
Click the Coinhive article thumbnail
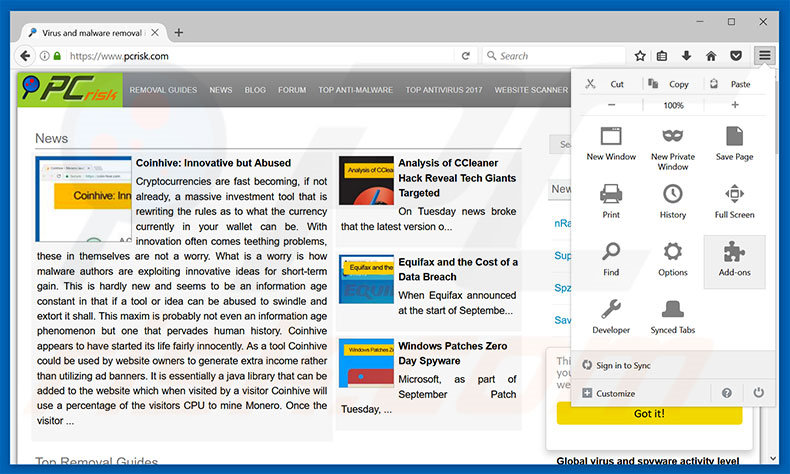tap(84, 199)
